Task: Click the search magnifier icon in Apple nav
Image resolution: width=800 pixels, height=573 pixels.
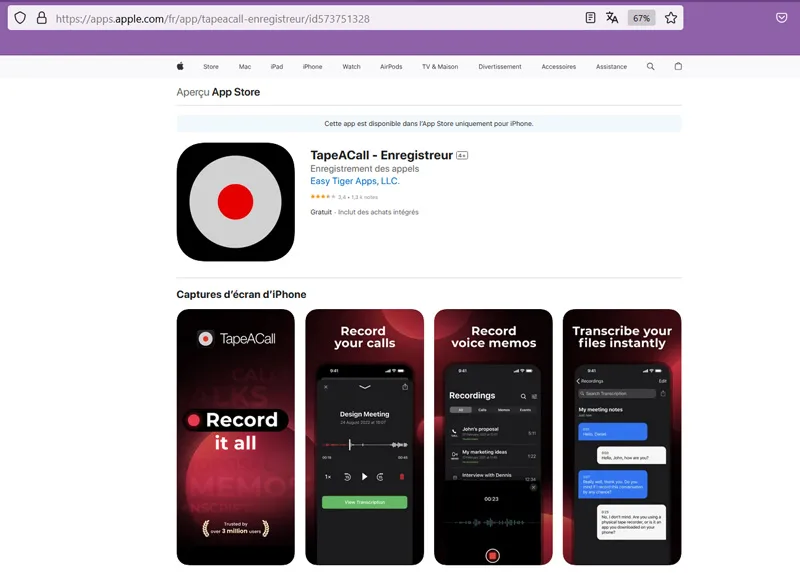Action: [x=651, y=66]
